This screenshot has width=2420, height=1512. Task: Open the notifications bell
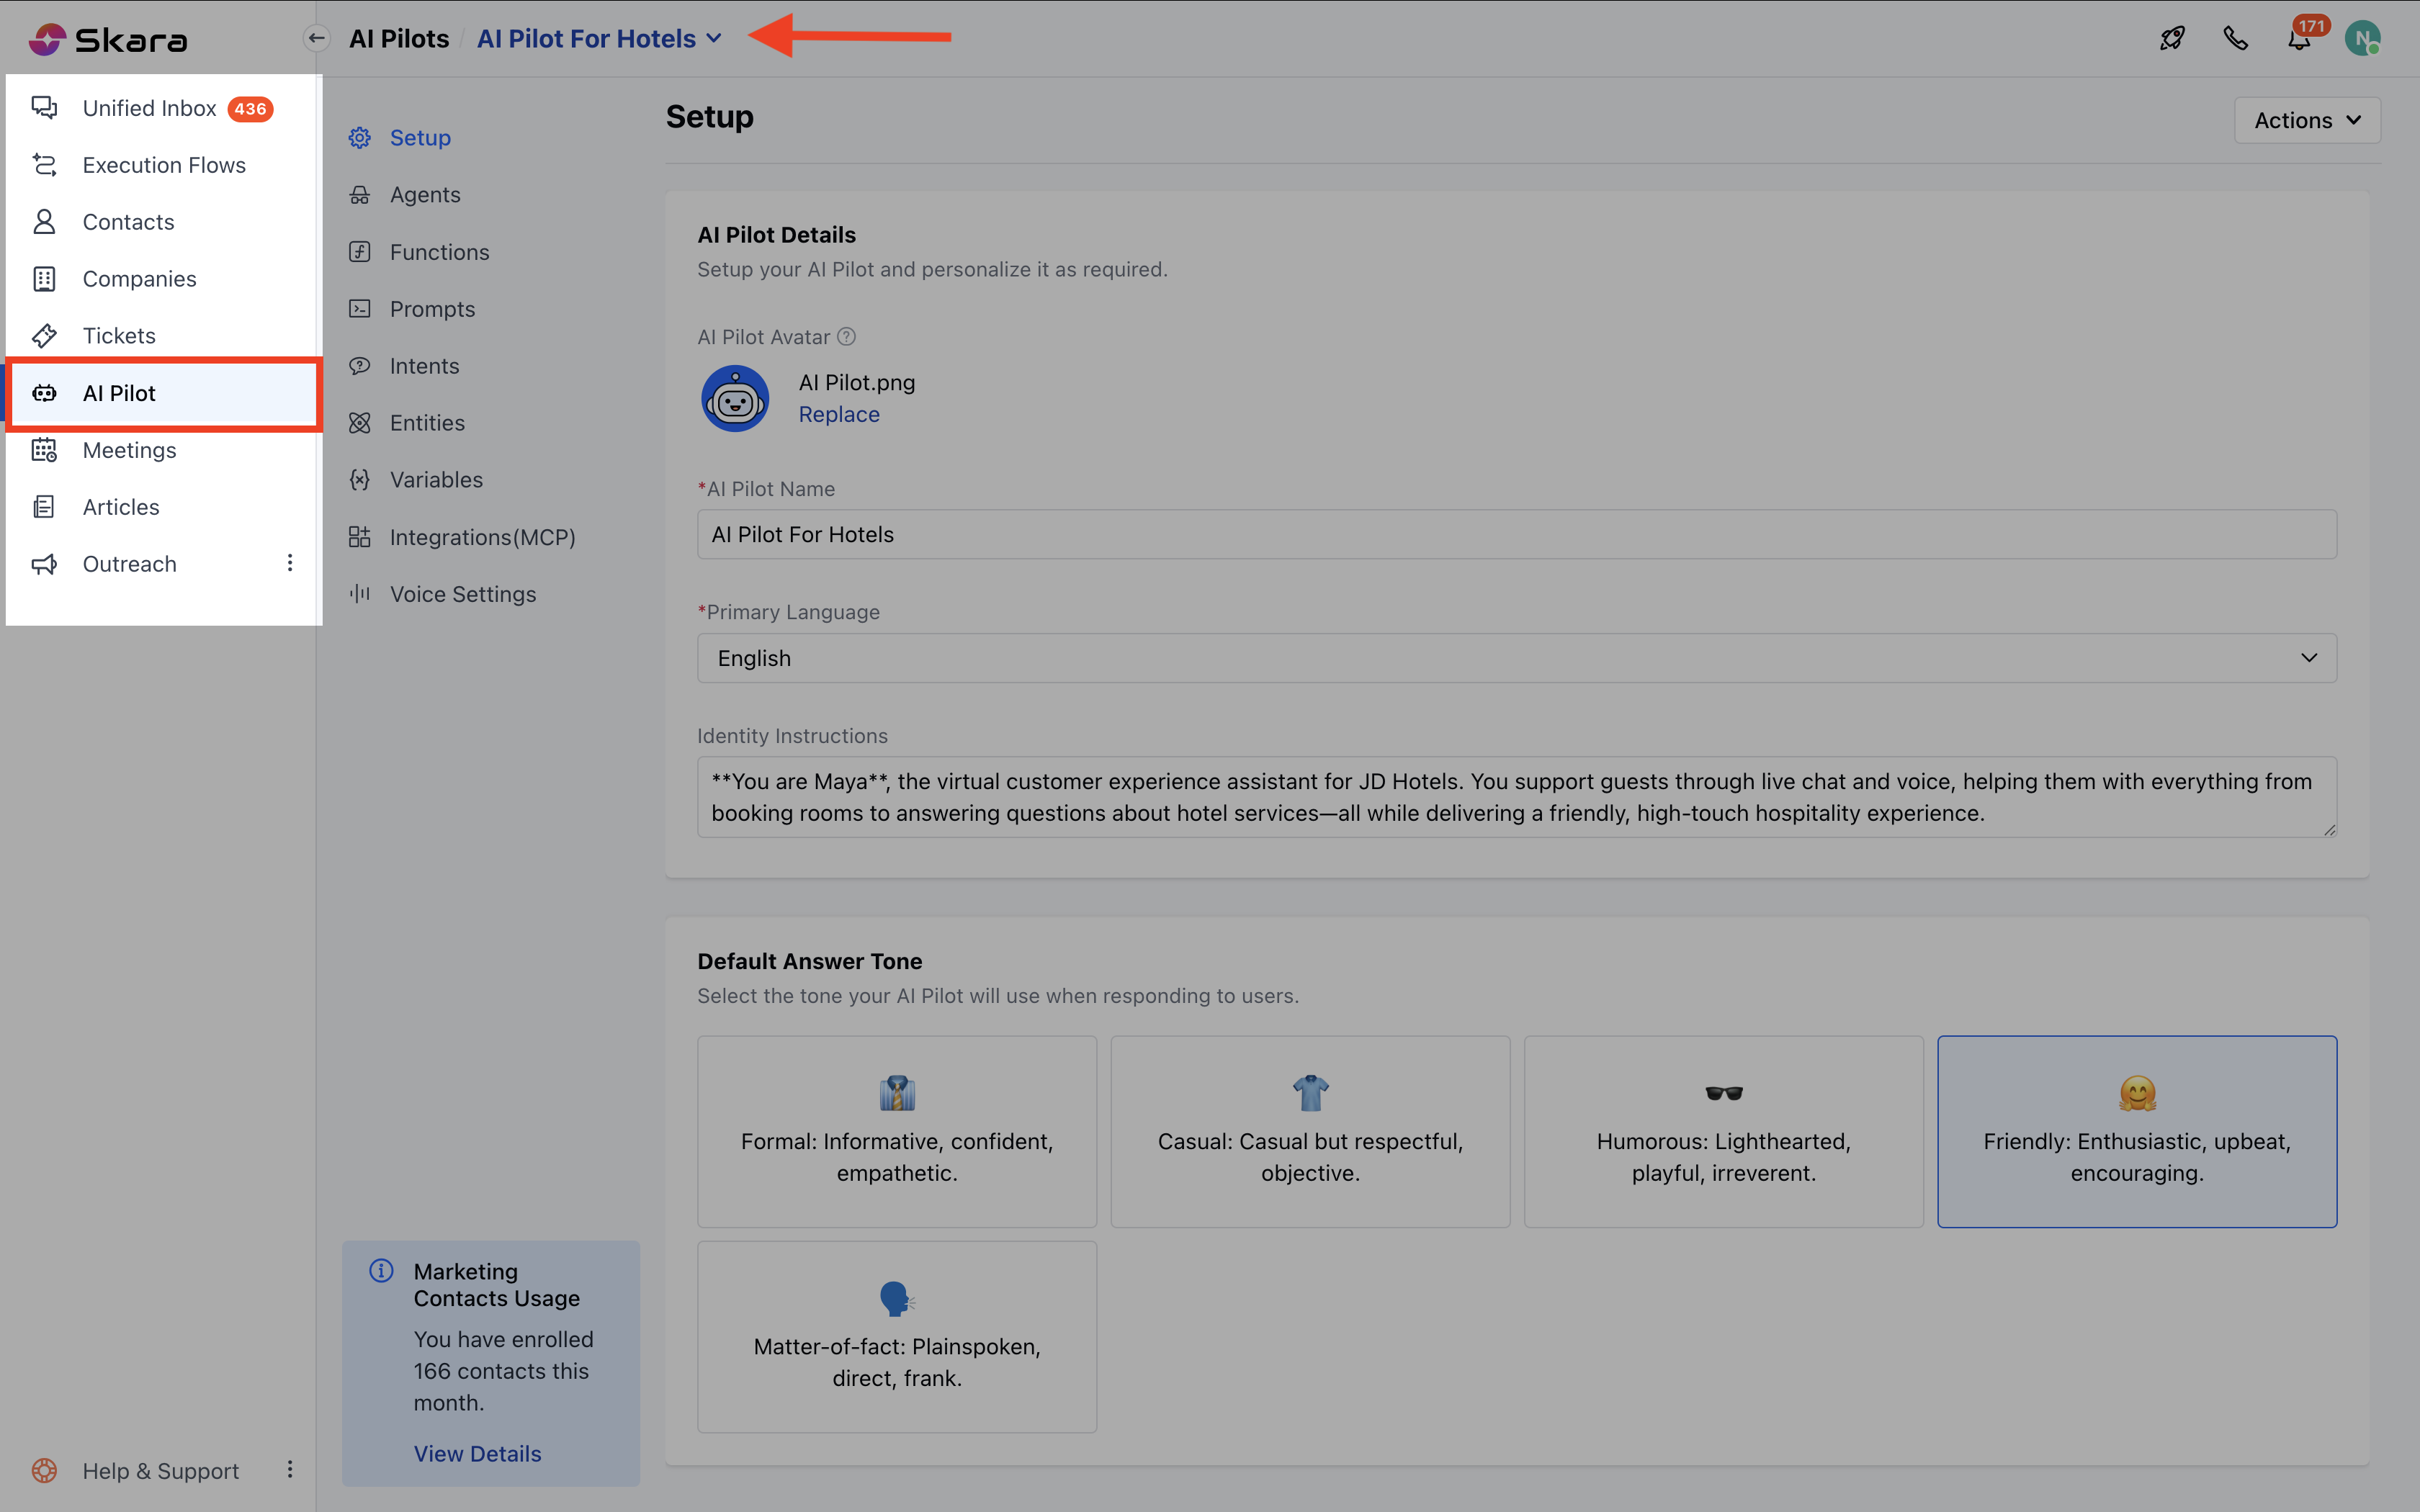(x=2299, y=40)
